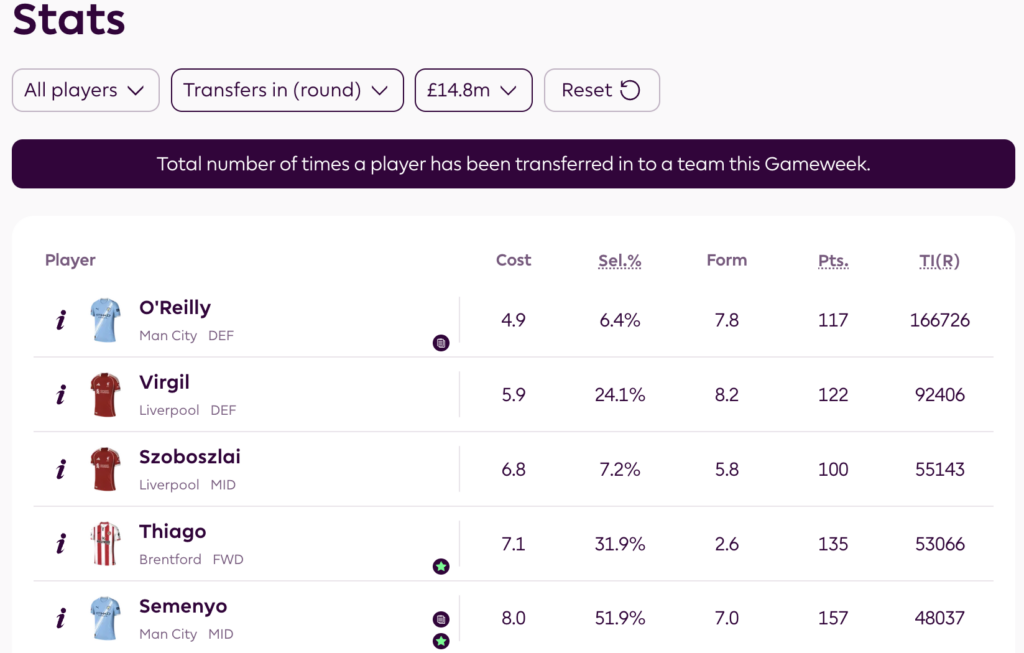
Task: Click Thiago's Brentford striped shirt
Action: (105, 544)
